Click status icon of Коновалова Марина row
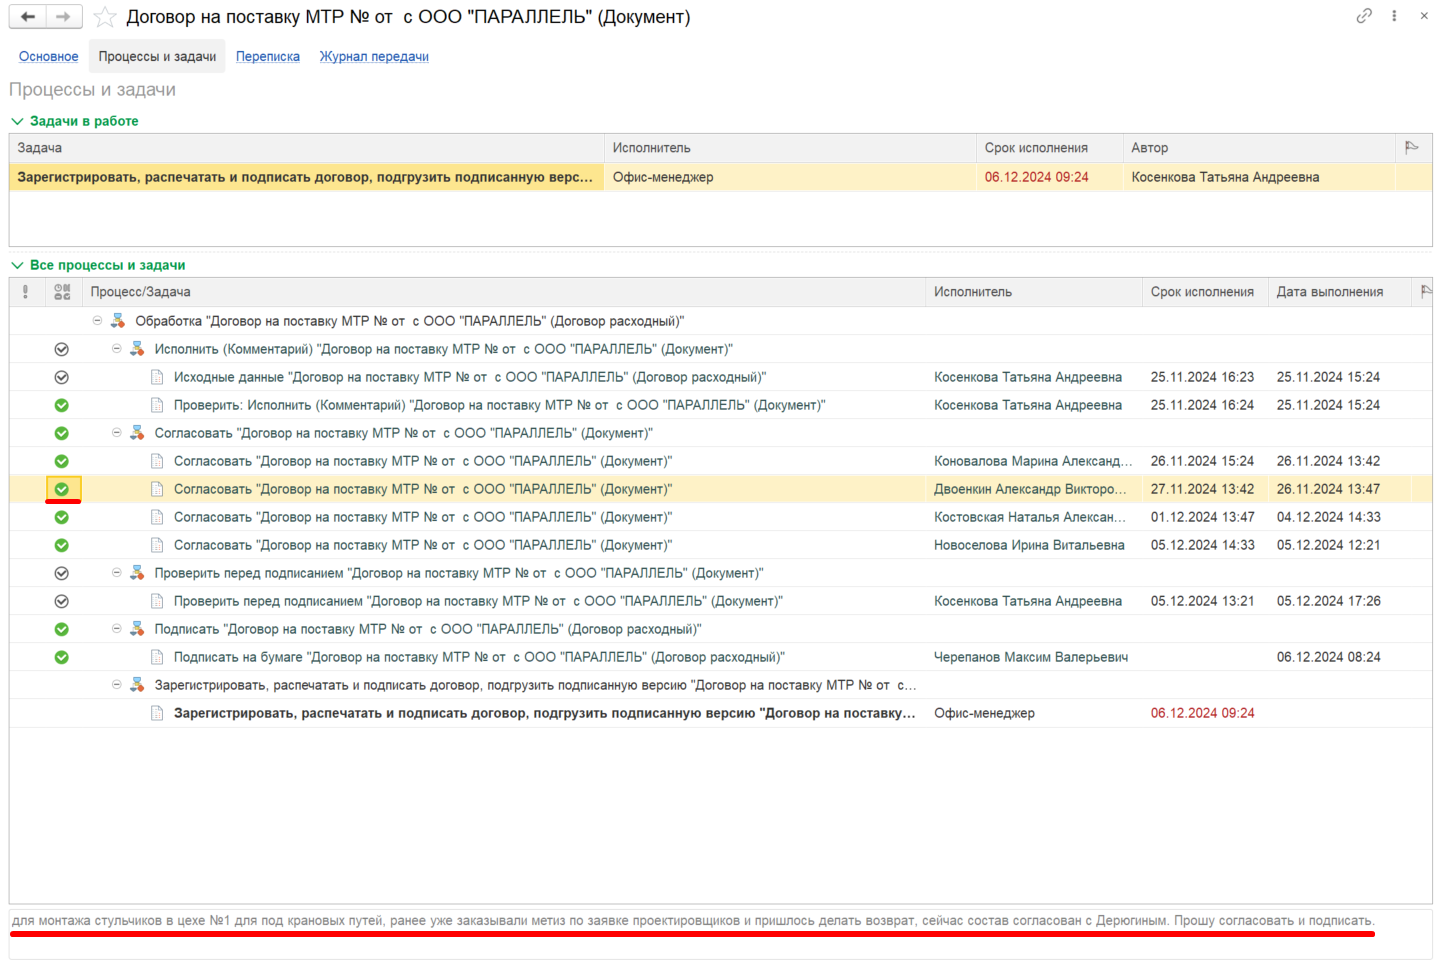 pos(62,461)
